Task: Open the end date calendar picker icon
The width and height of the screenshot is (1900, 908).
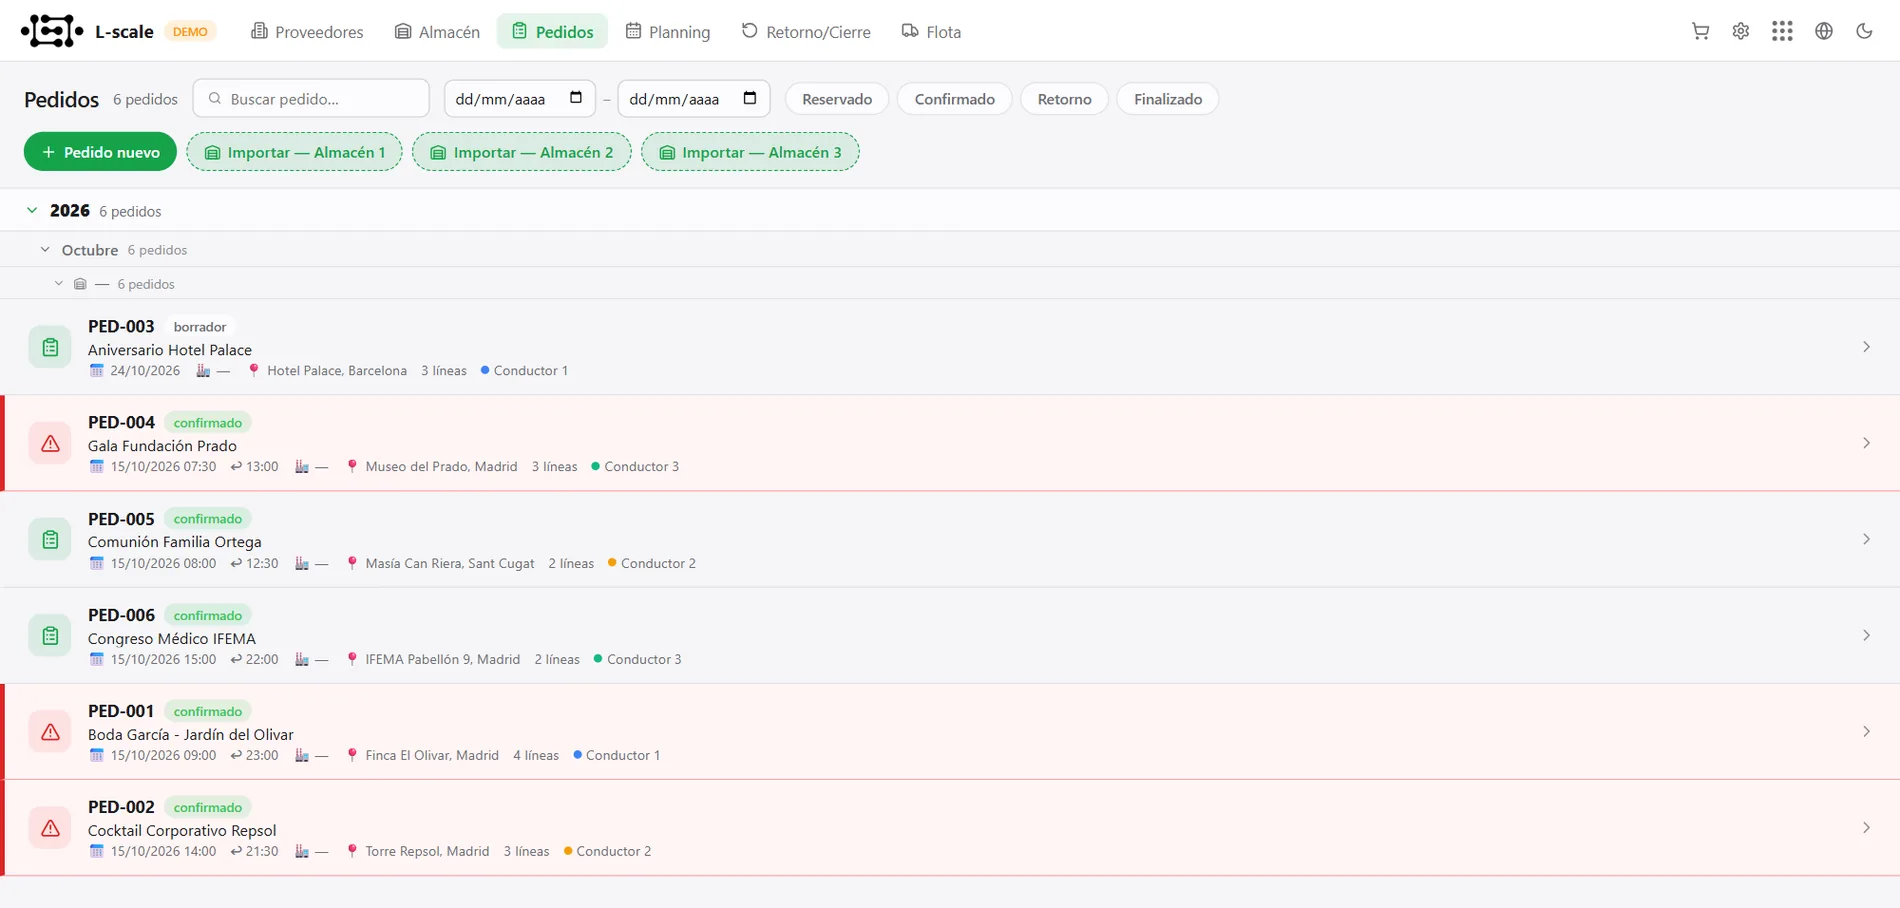Action: (750, 98)
